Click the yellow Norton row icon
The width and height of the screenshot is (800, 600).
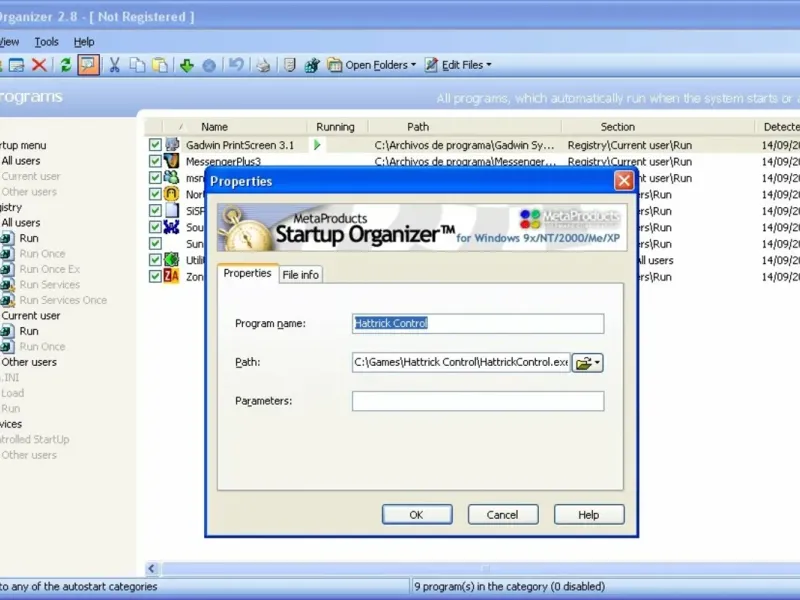click(x=171, y=194)
